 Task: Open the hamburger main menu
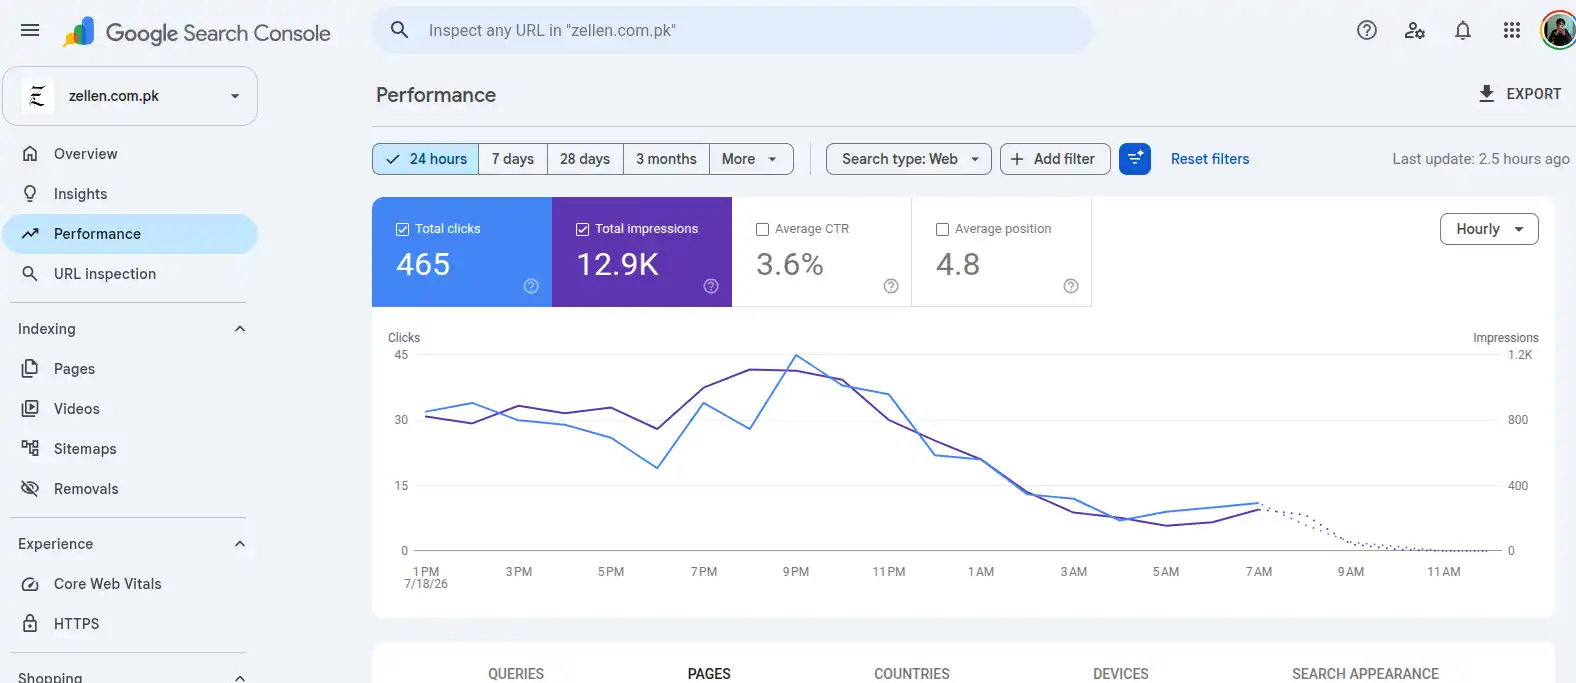click(30, 30)
